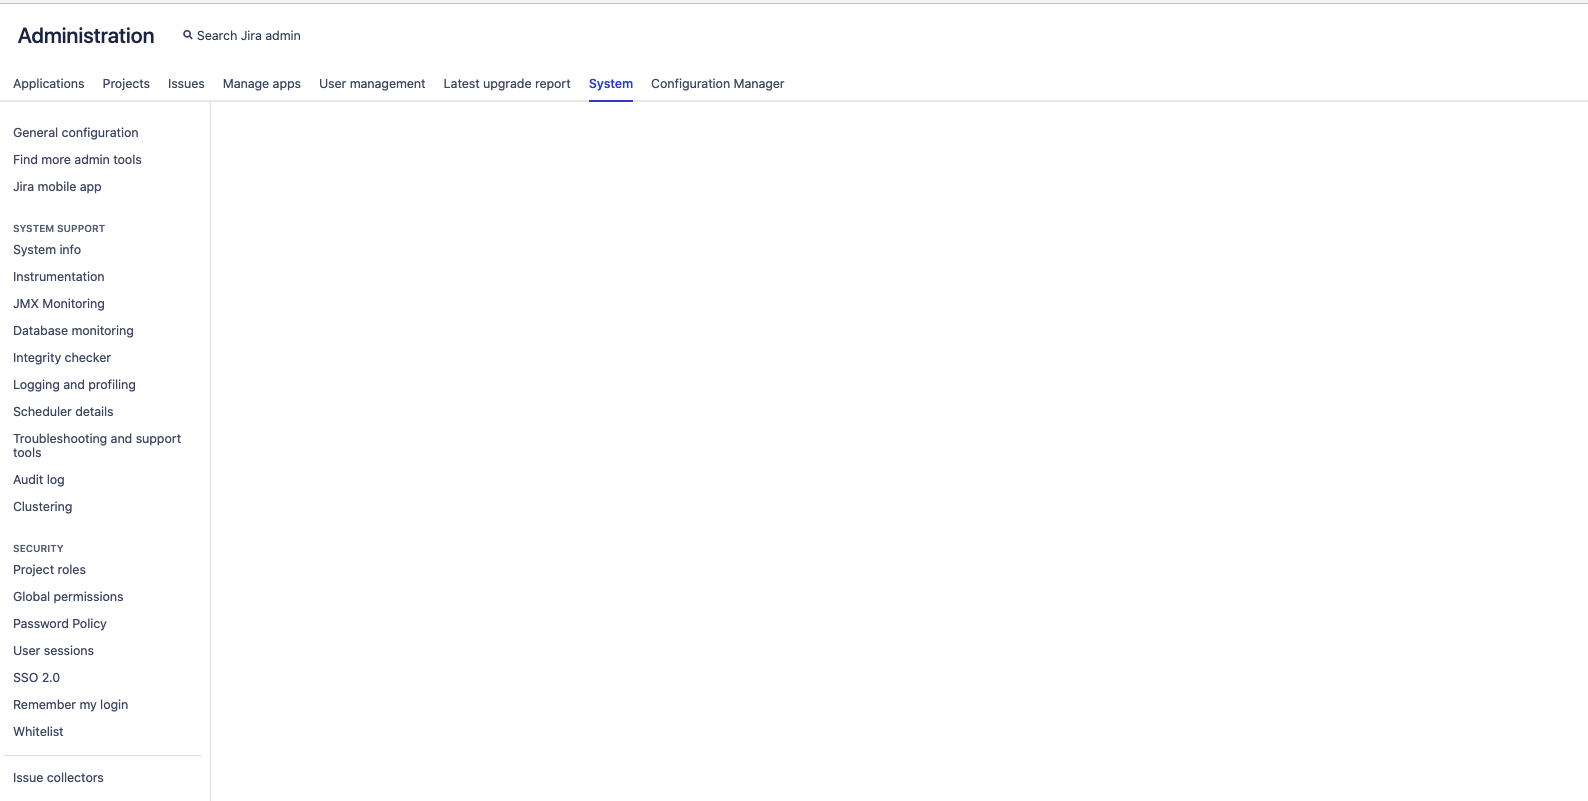Click the SECURITY section label
1588x801 pixels.
tap(38, 549)
